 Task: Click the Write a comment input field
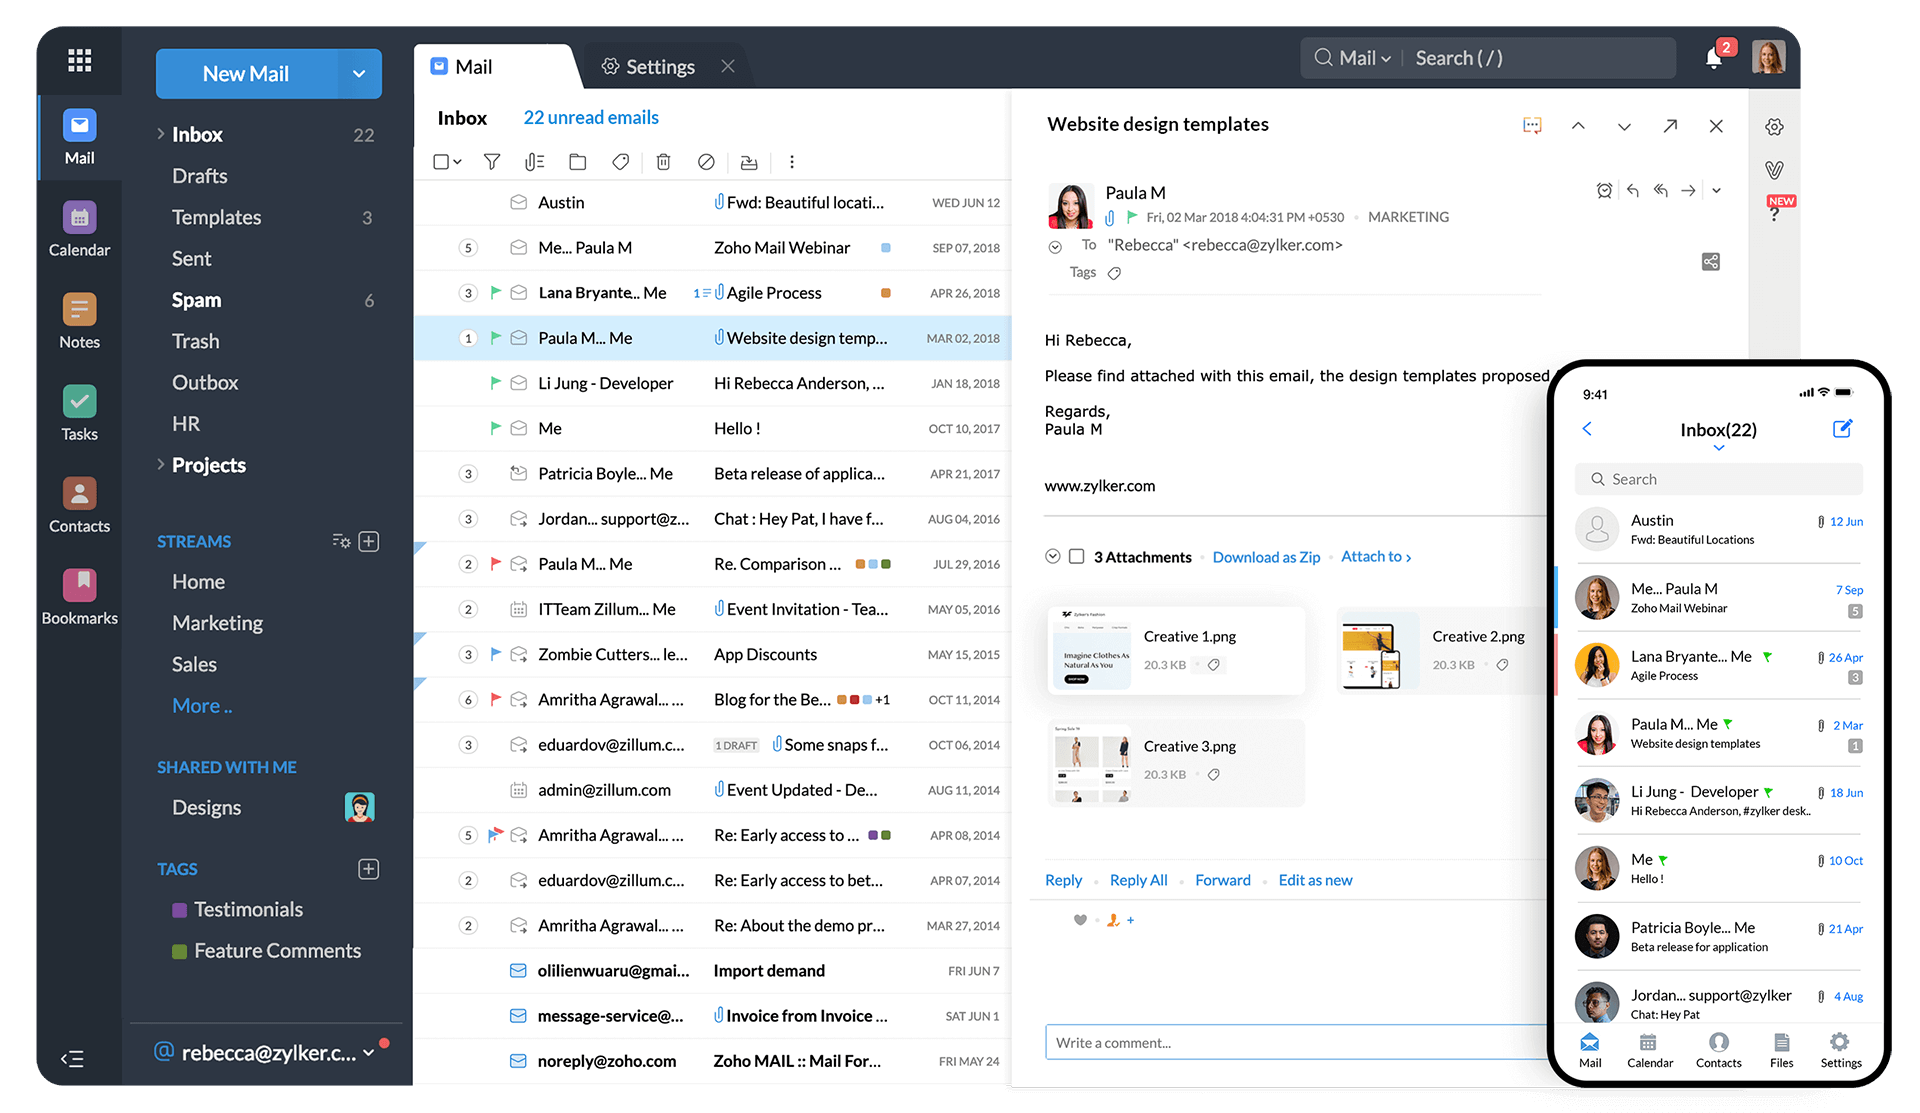coord(1299,1041)
